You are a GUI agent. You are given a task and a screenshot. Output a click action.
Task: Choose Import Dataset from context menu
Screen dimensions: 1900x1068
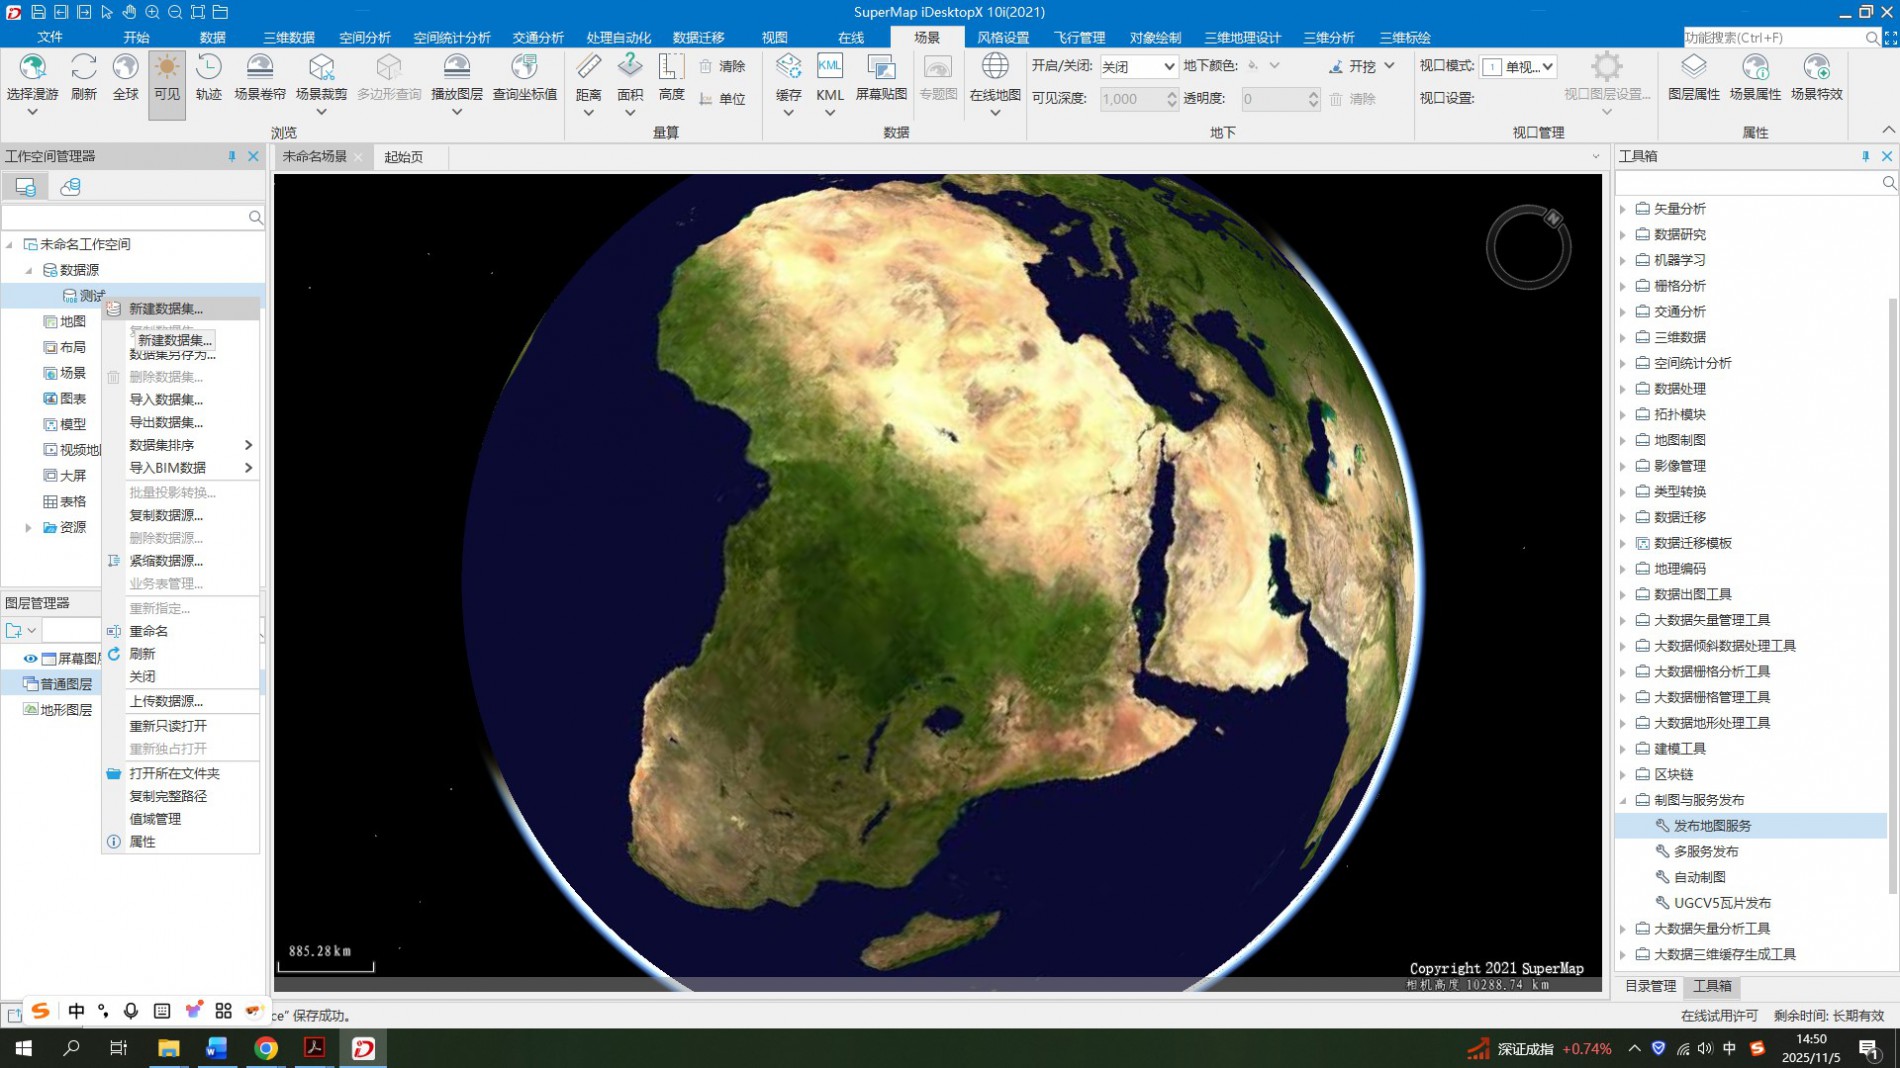[166, 399]
